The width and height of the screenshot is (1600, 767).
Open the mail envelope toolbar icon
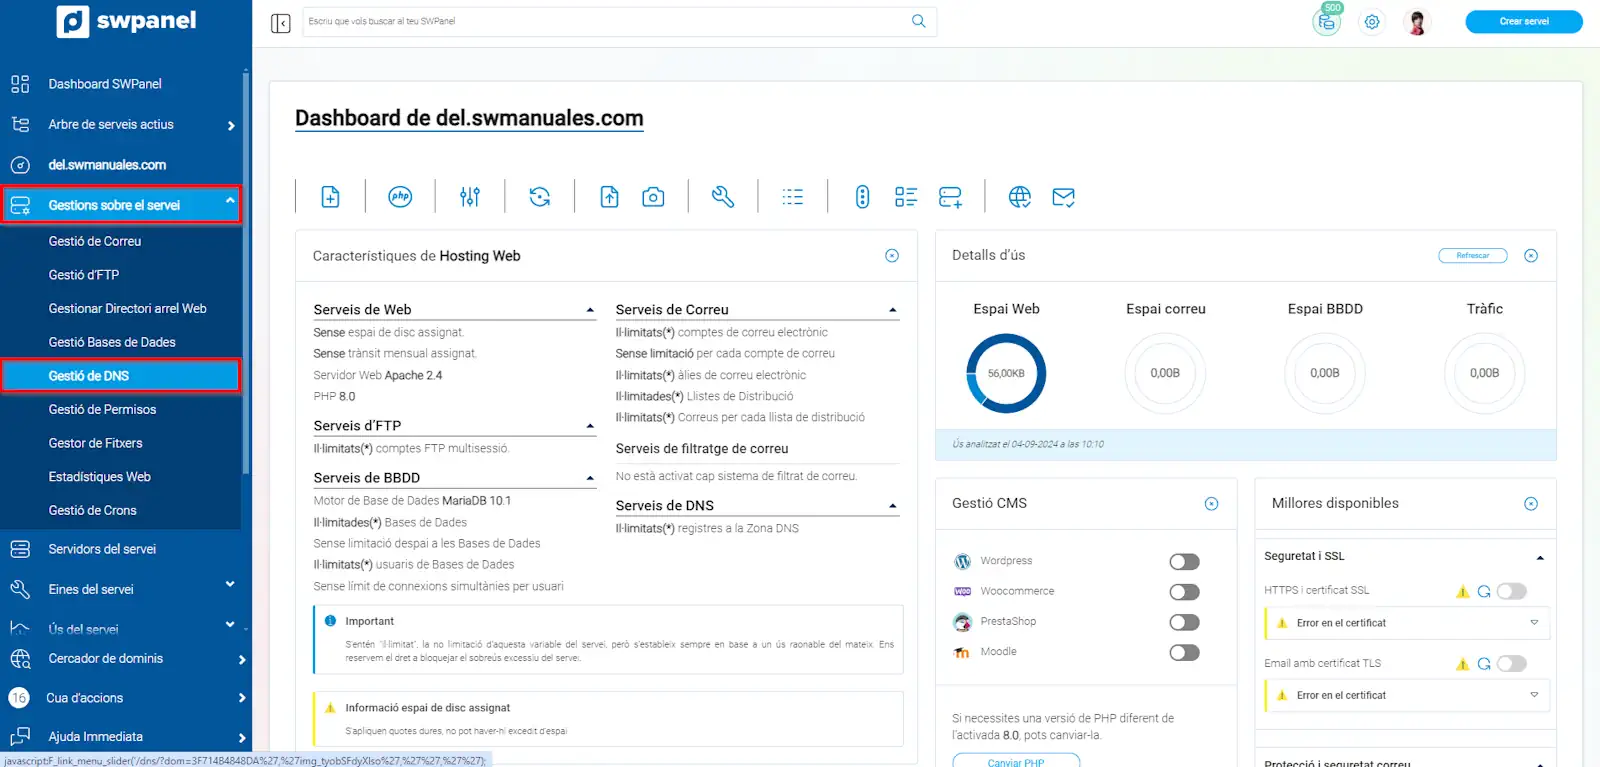click(1064, 197)
